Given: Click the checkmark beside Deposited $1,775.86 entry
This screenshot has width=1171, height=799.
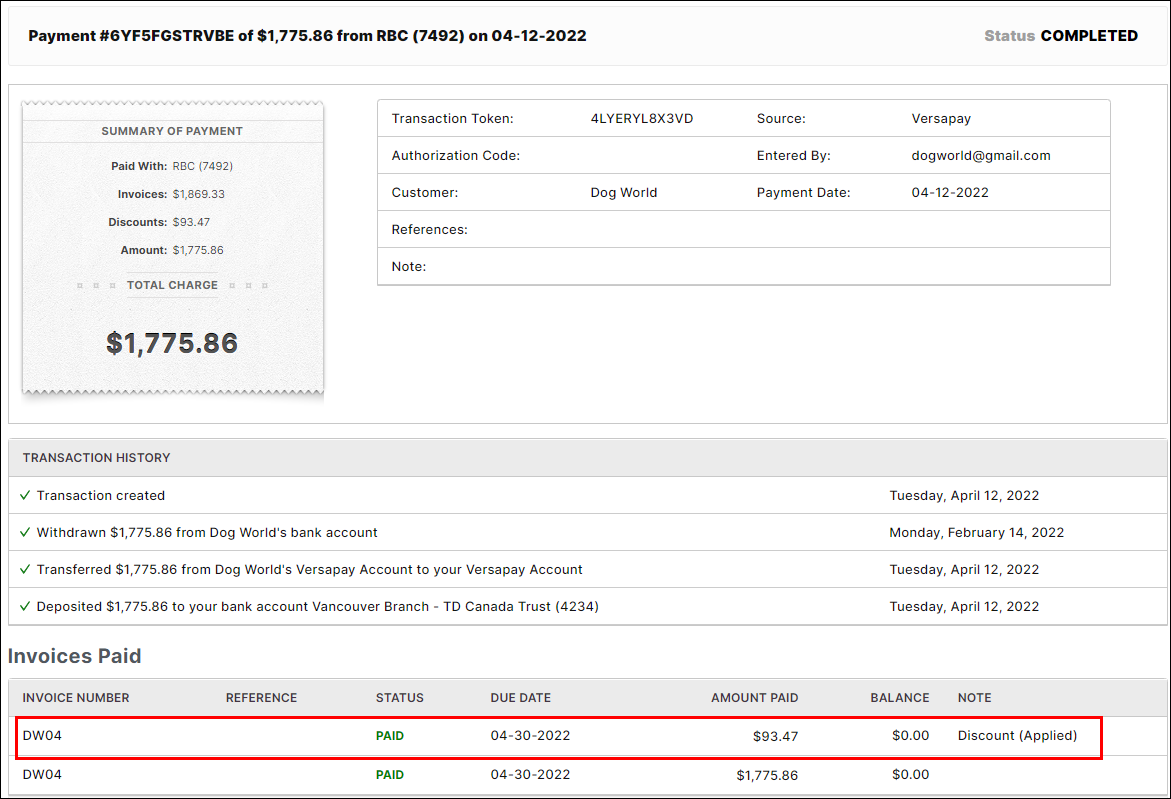Looking at the screenshot, I should [25, 606].
